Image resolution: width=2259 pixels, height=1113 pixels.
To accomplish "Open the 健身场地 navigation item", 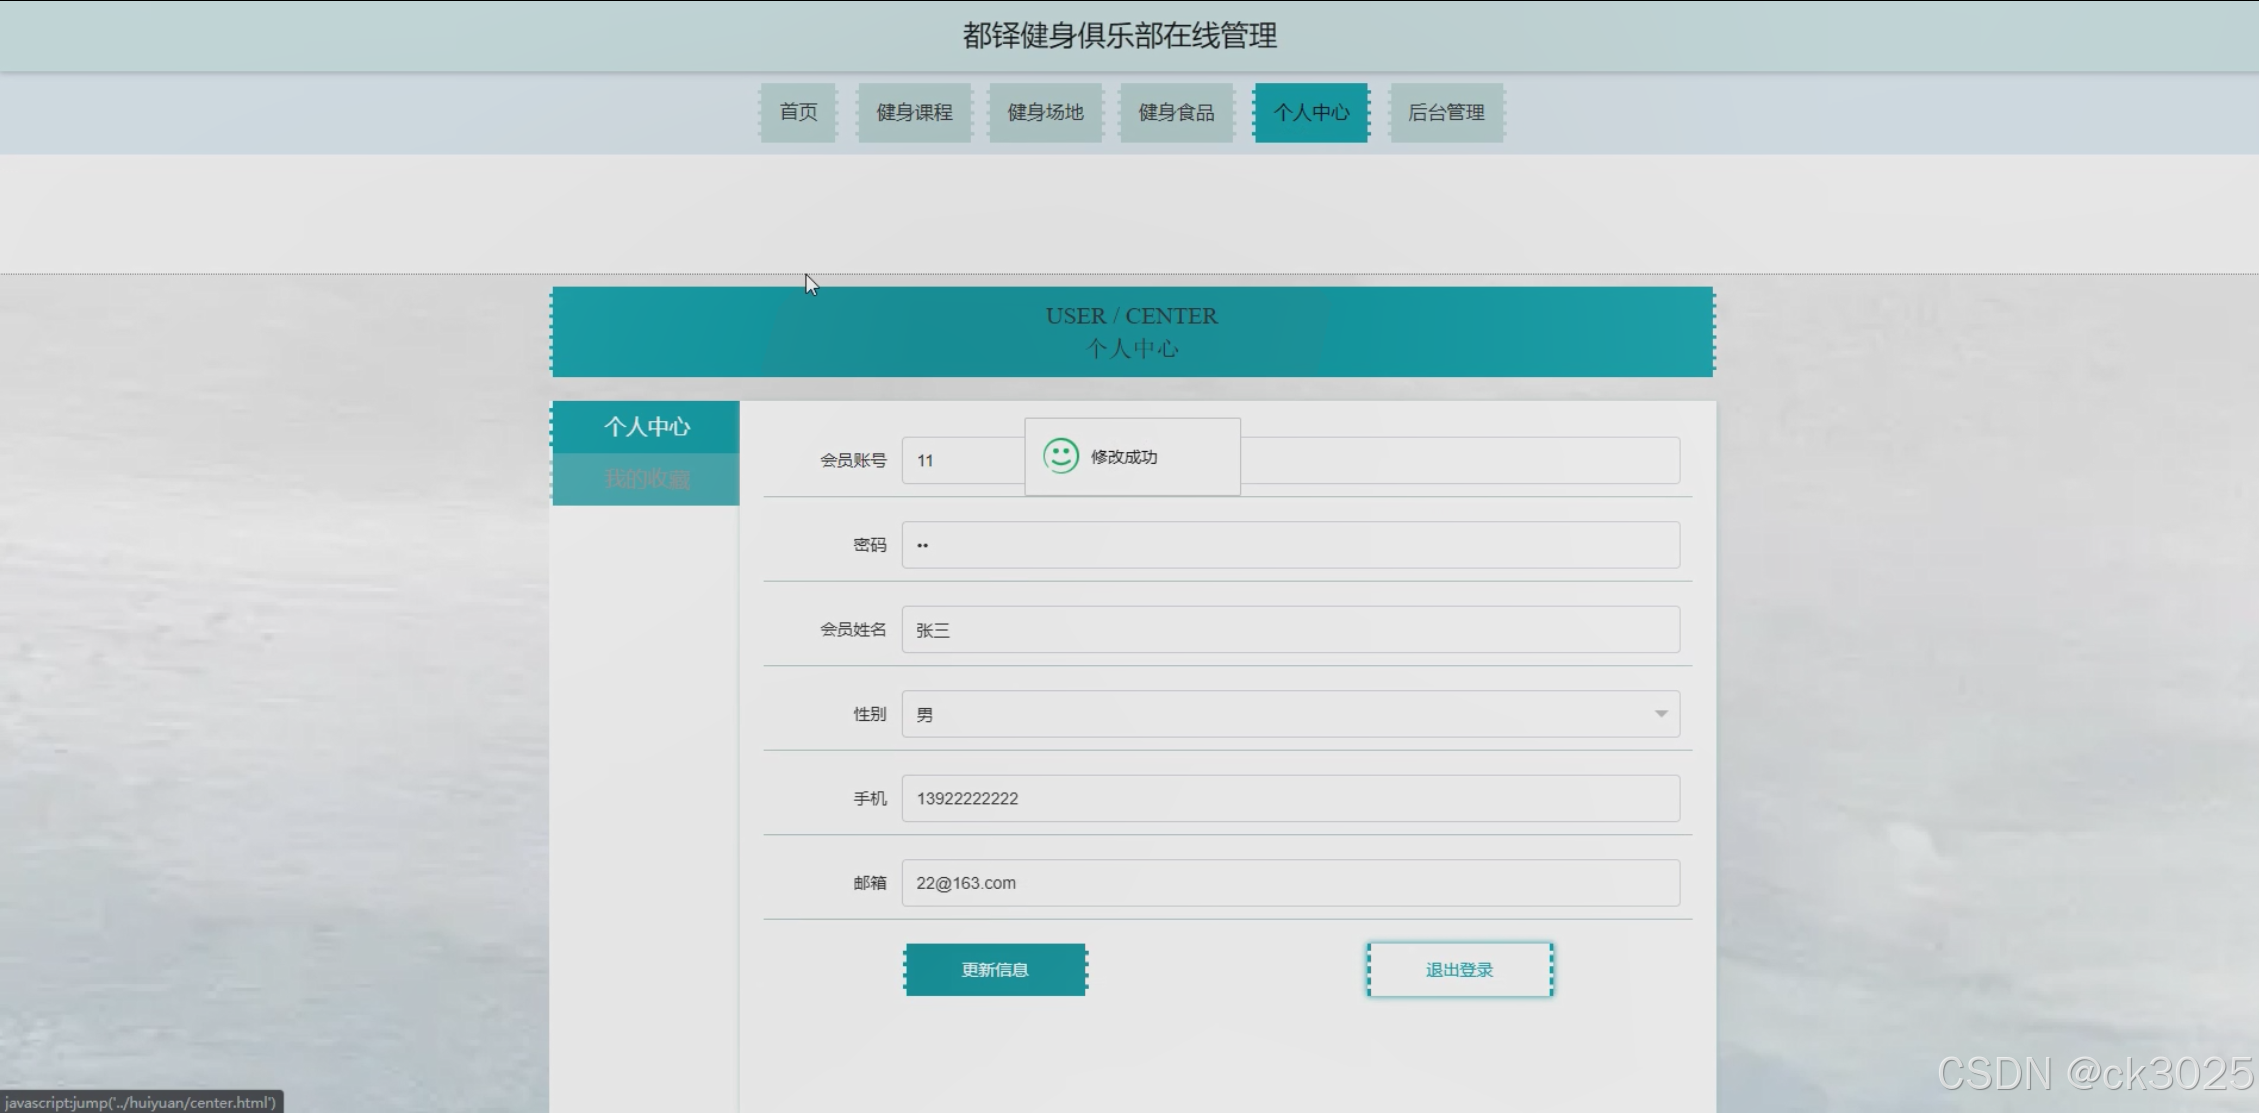I will click(x=1045, y=112).
